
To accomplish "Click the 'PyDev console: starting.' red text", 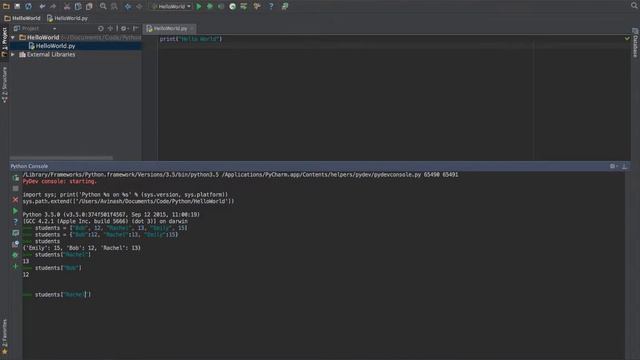I will click(60, 181).
